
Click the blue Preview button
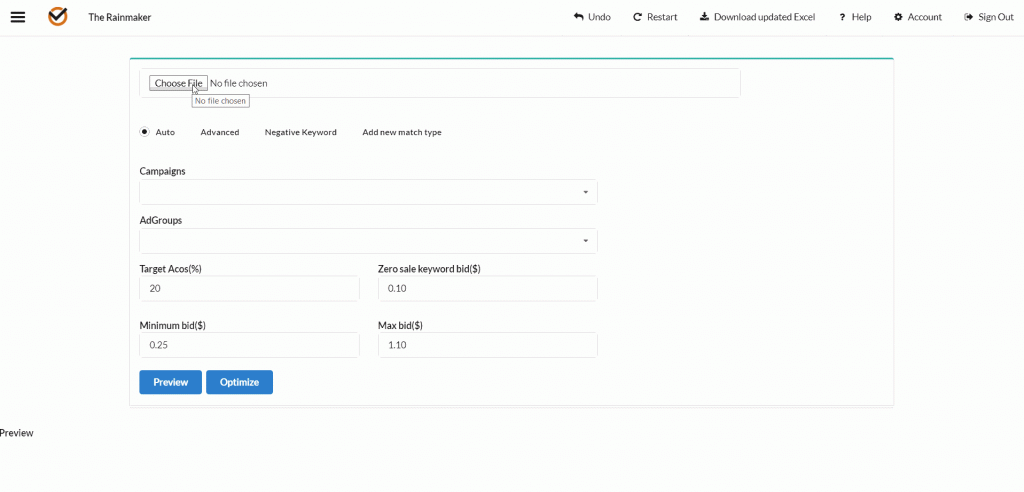pos(170,382)
